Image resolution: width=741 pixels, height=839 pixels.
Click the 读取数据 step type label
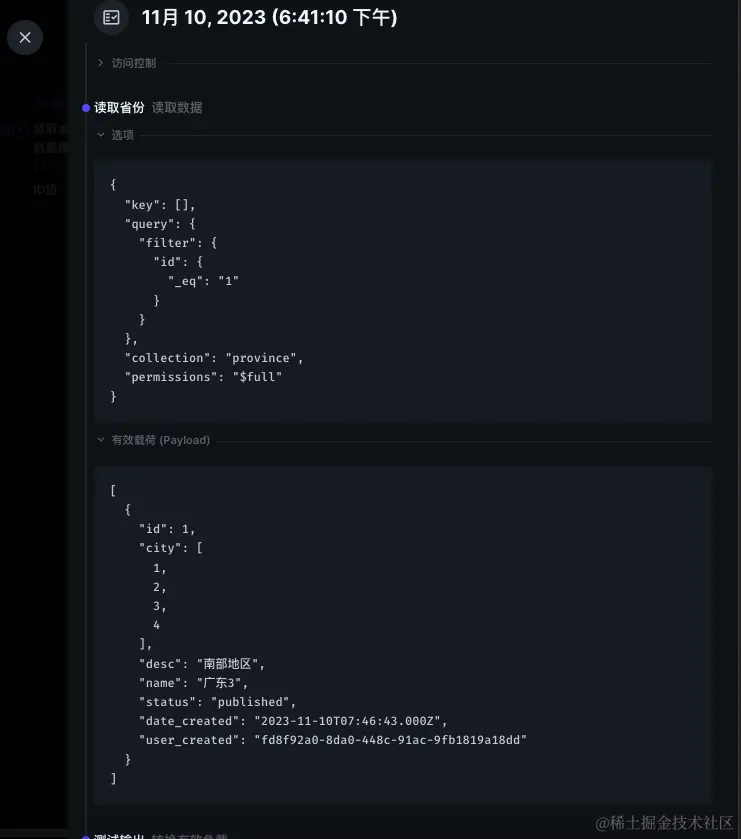[177, 108]
